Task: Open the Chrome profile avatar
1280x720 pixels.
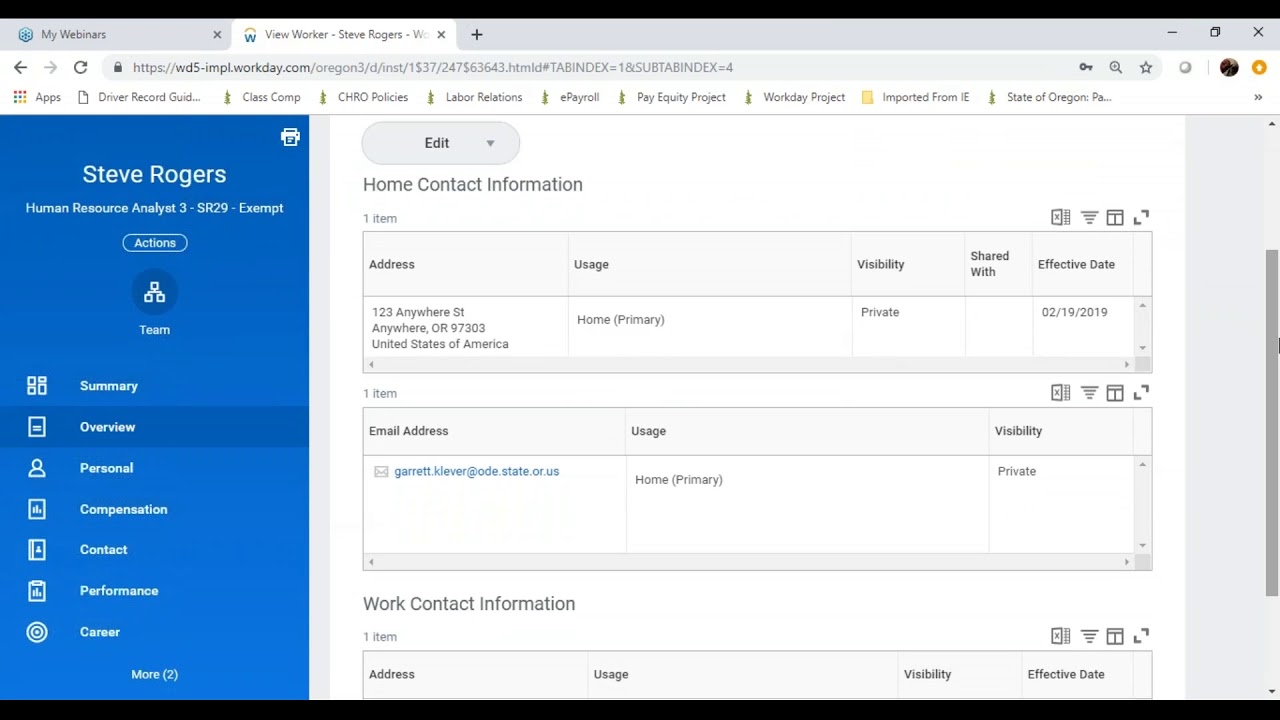Action: [1229, 67]
